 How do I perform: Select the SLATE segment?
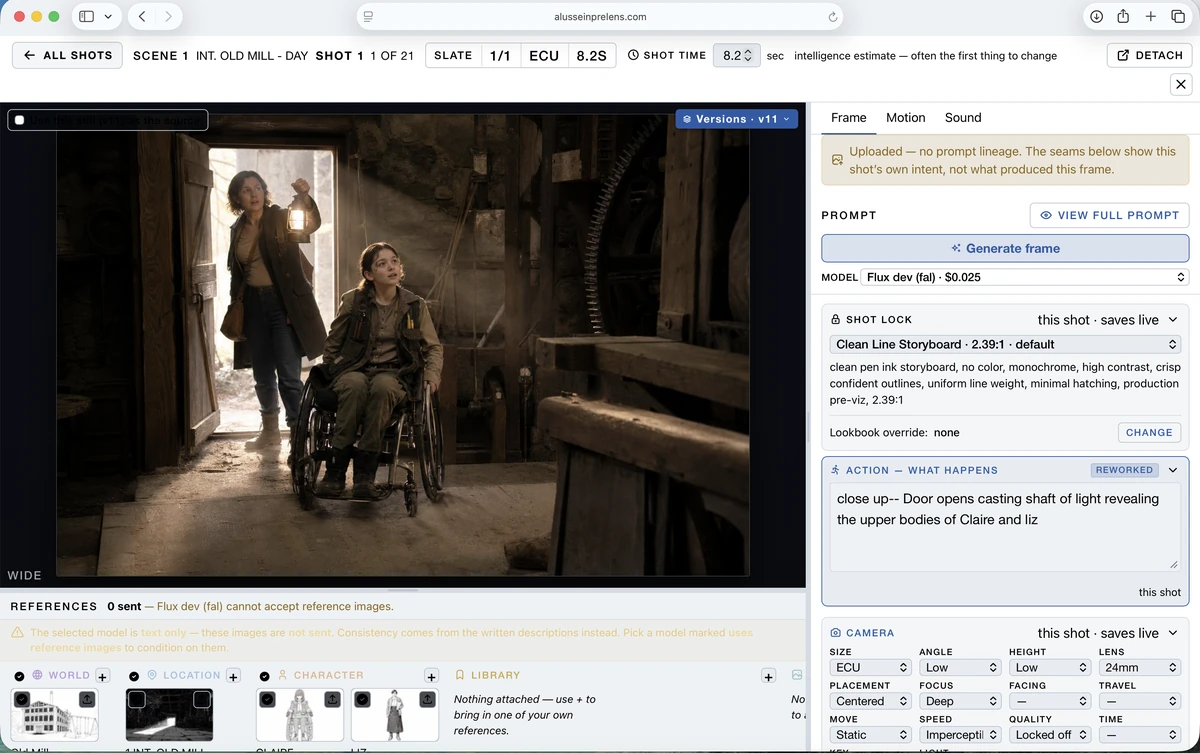tap(453, 56)
